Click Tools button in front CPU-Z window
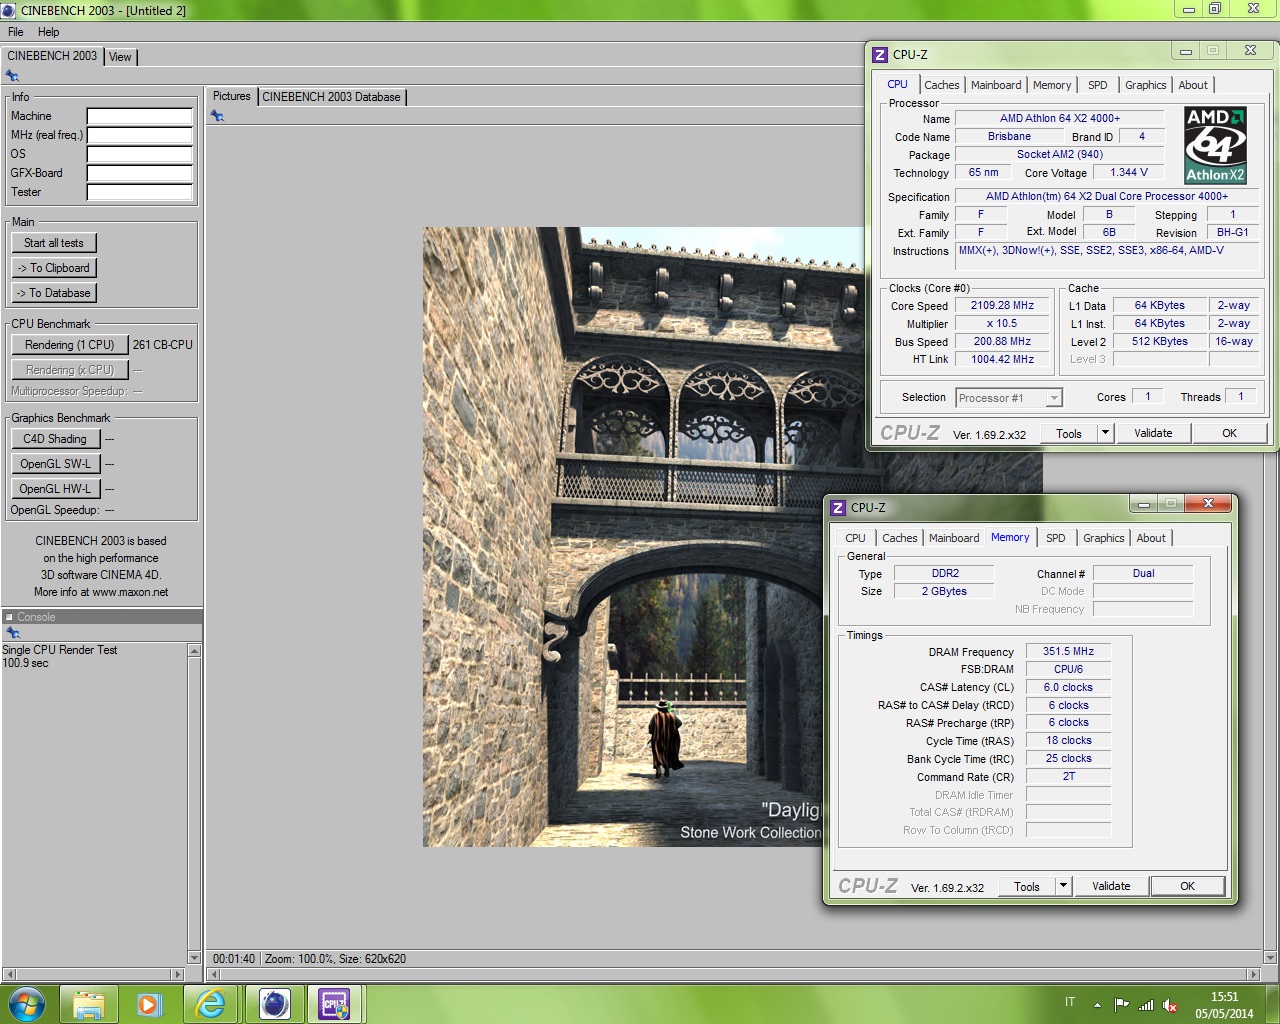 point(1027,886)
